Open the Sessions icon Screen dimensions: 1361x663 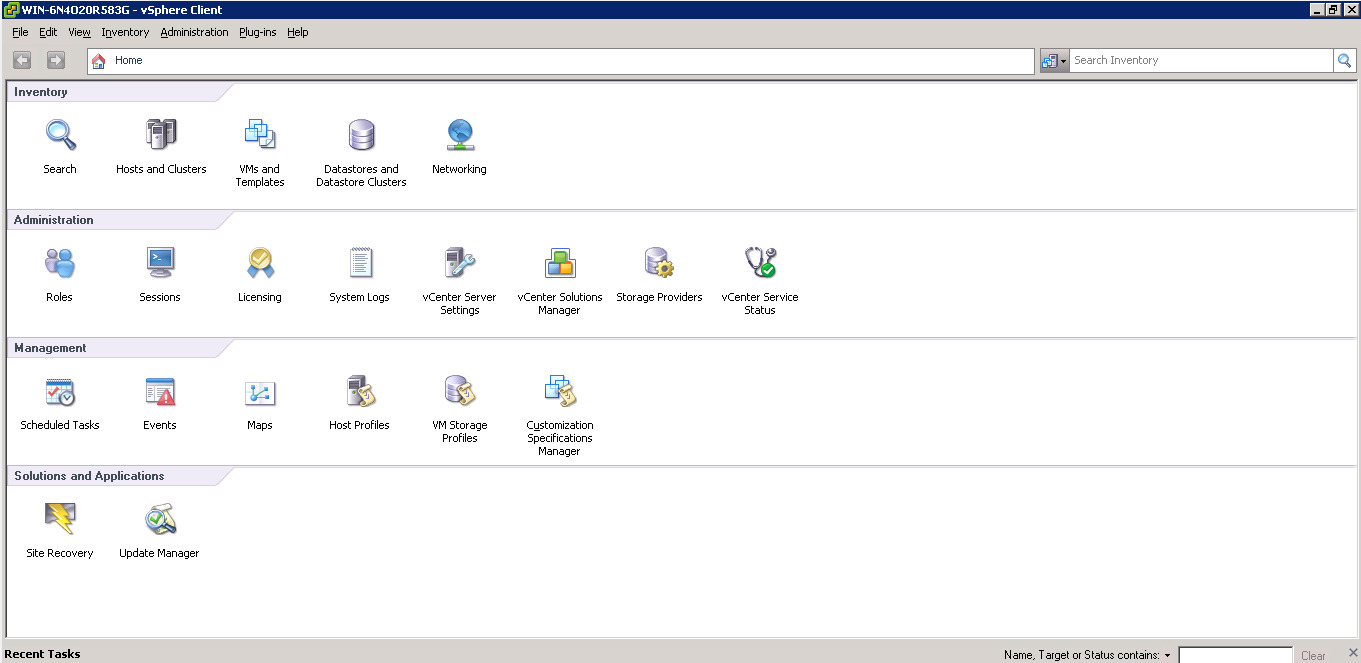tap(160, 263)
